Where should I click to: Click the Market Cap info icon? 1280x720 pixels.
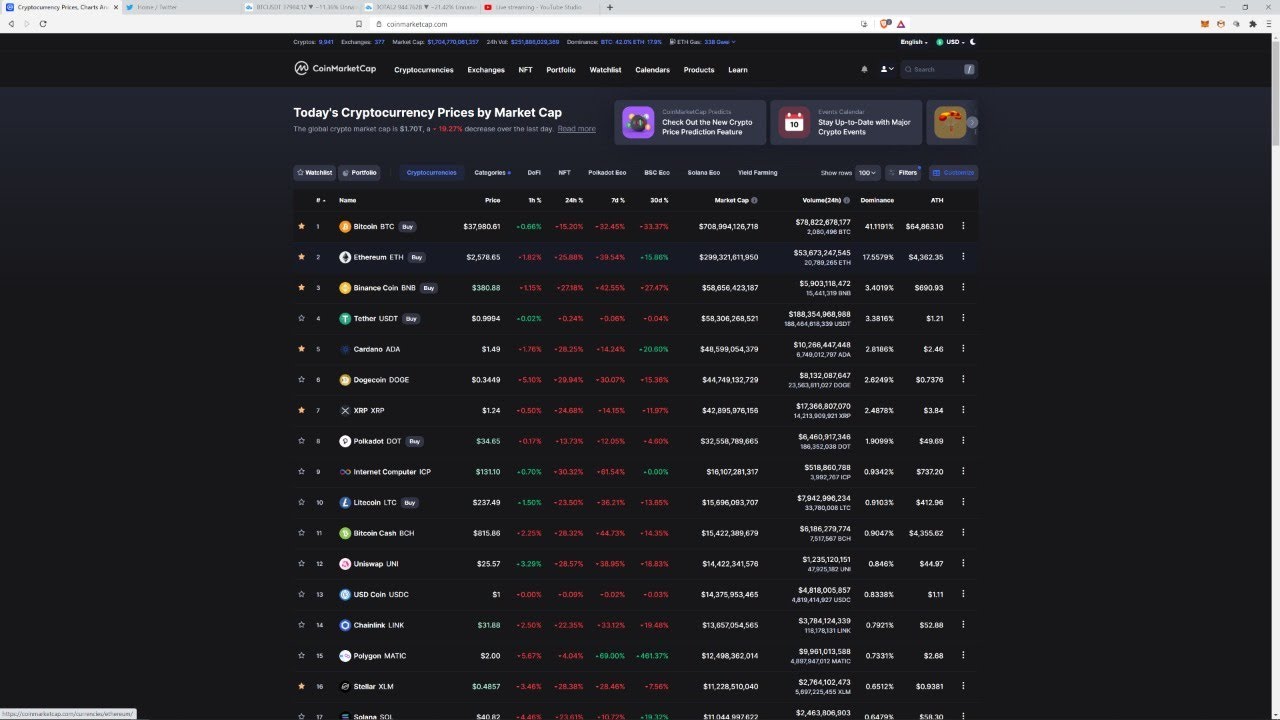754,200
